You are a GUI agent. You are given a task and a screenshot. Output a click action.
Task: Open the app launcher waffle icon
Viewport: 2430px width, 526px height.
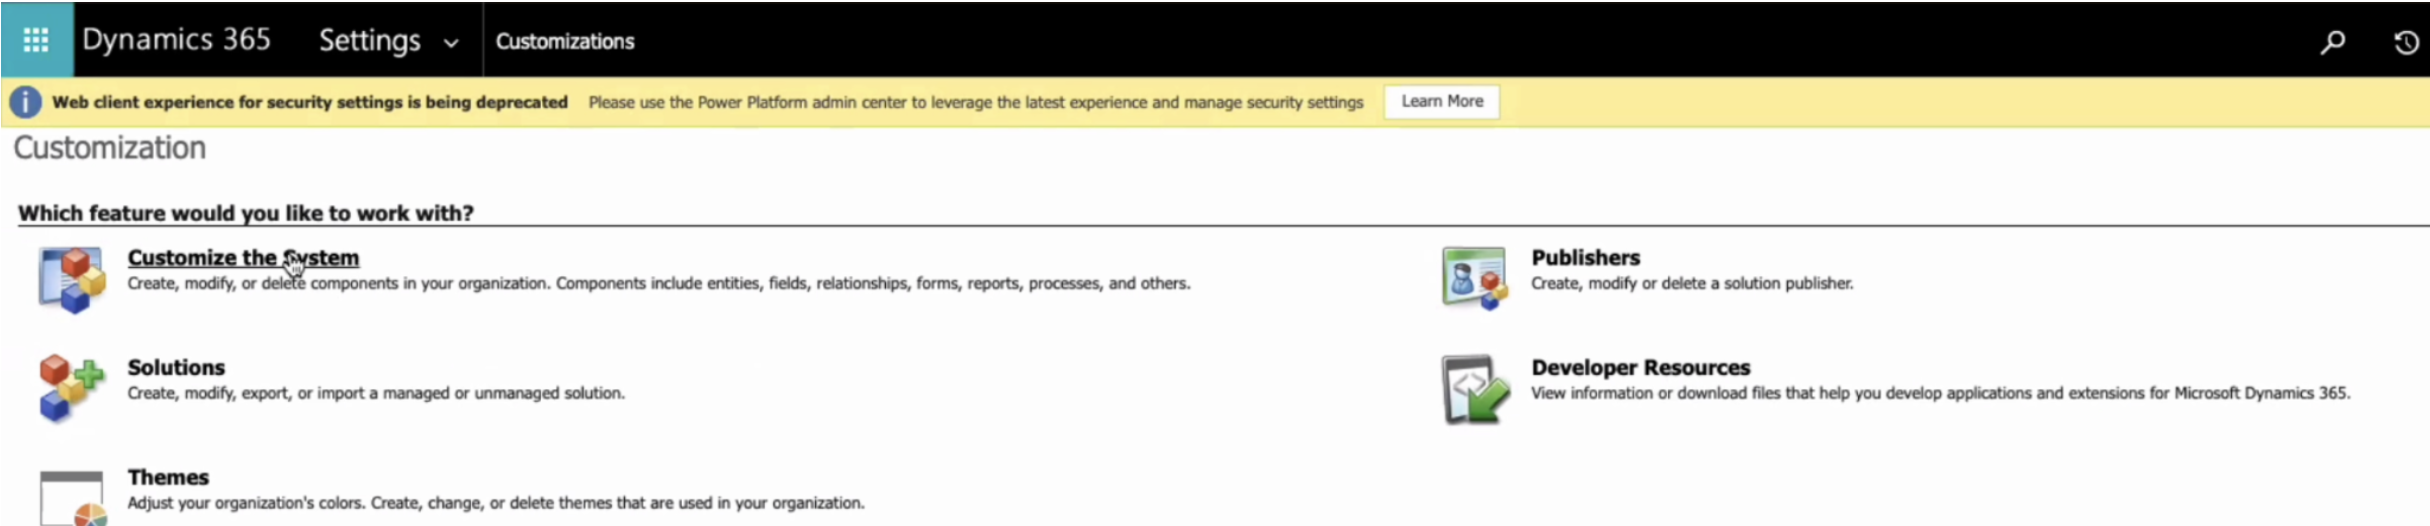pos(36,40)
